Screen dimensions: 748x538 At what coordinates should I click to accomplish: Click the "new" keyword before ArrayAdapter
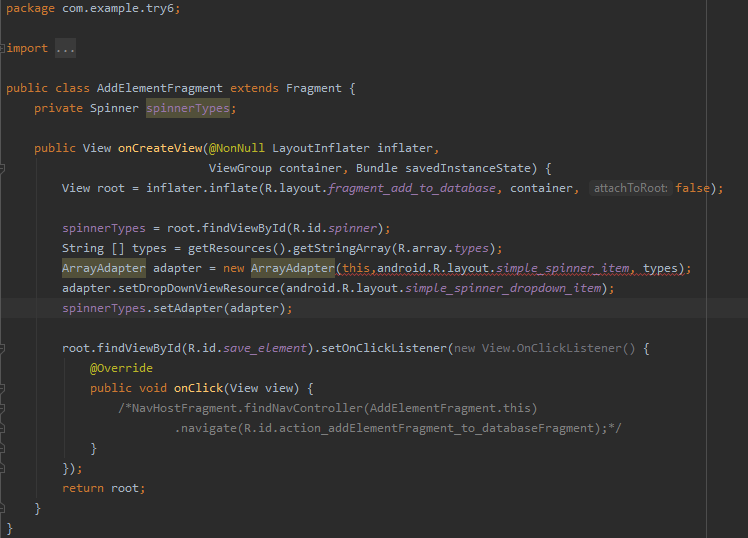(x=234, y=269)
